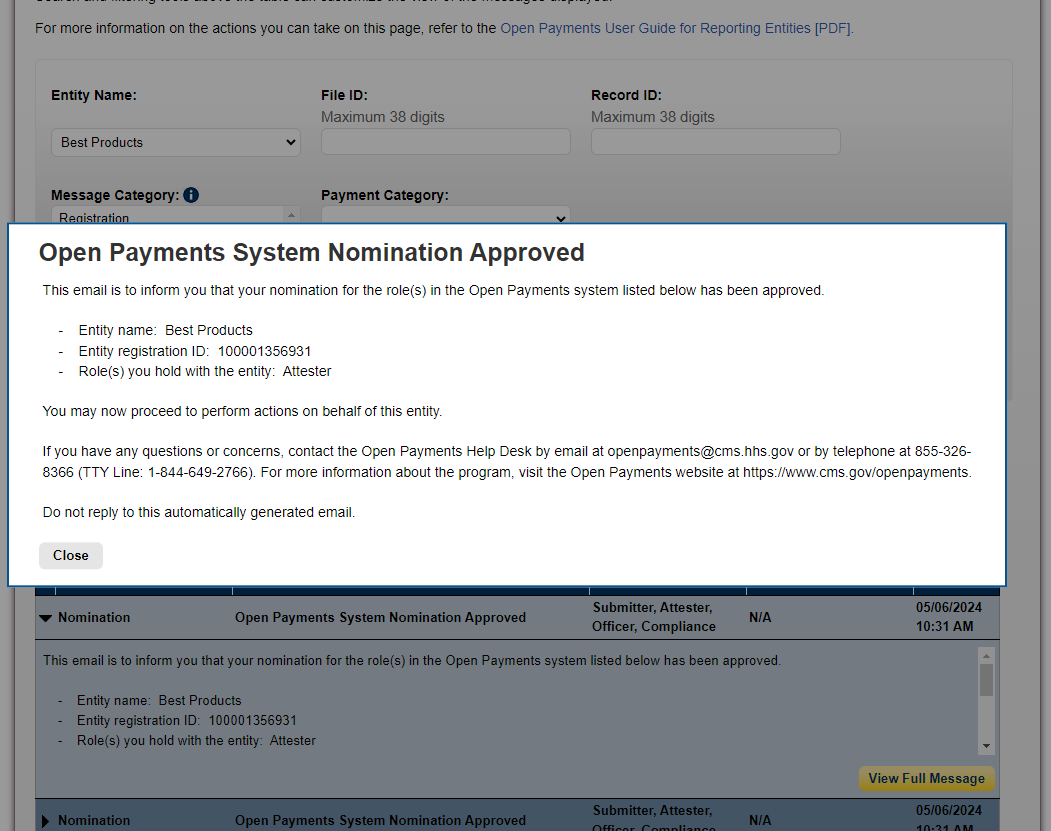Click the Message Category info icon

click(x=191, y=195)
